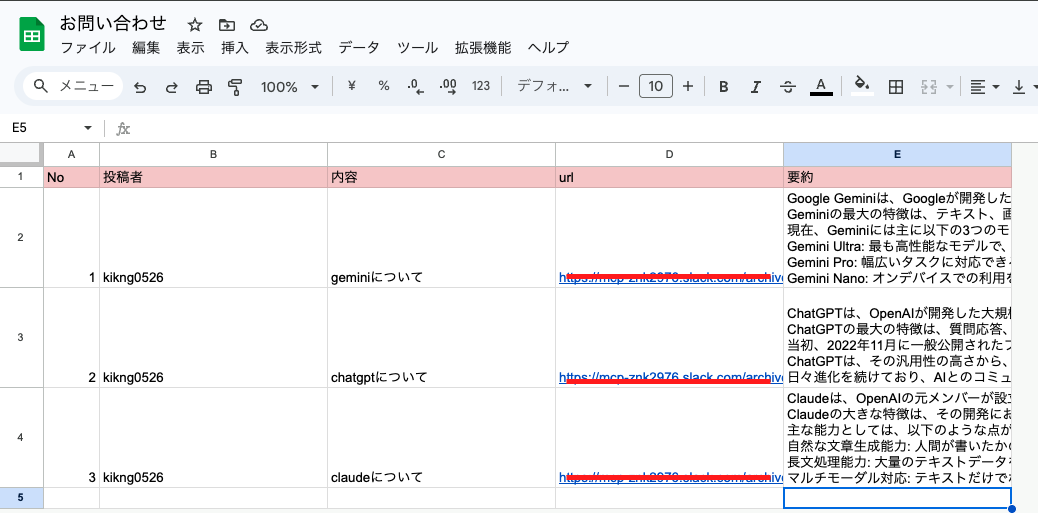1038x513 pixels.
Task: Select row 4 header
Action: point(21,438)
